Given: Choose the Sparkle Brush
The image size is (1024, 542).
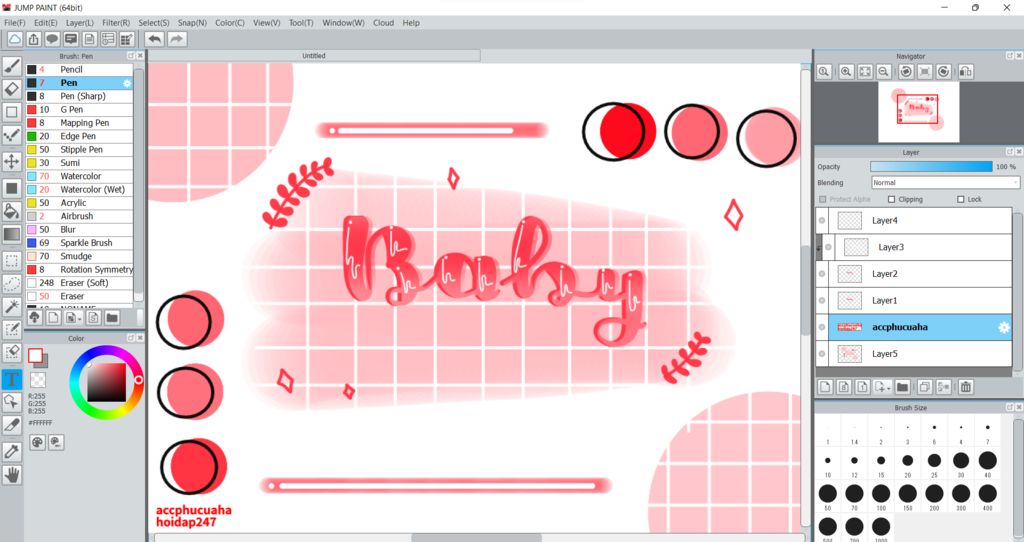Looking at the screenshot, I should 79,243.
